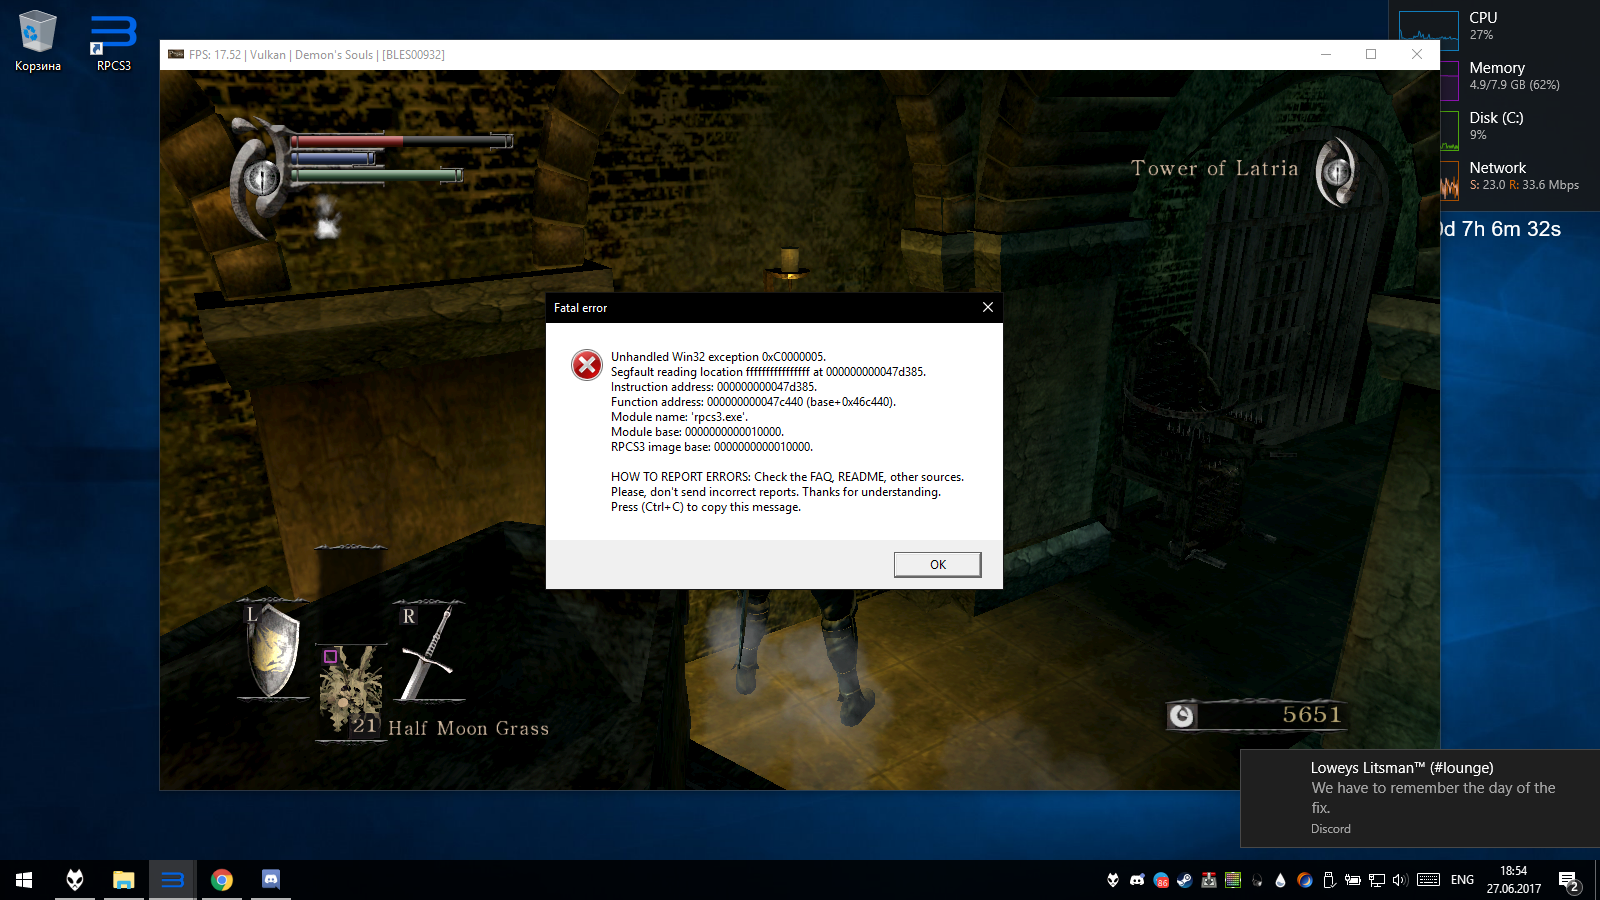Open the volume speaker tray icon
Viewport: 1600px width, 900px height.
[1400, 880]
